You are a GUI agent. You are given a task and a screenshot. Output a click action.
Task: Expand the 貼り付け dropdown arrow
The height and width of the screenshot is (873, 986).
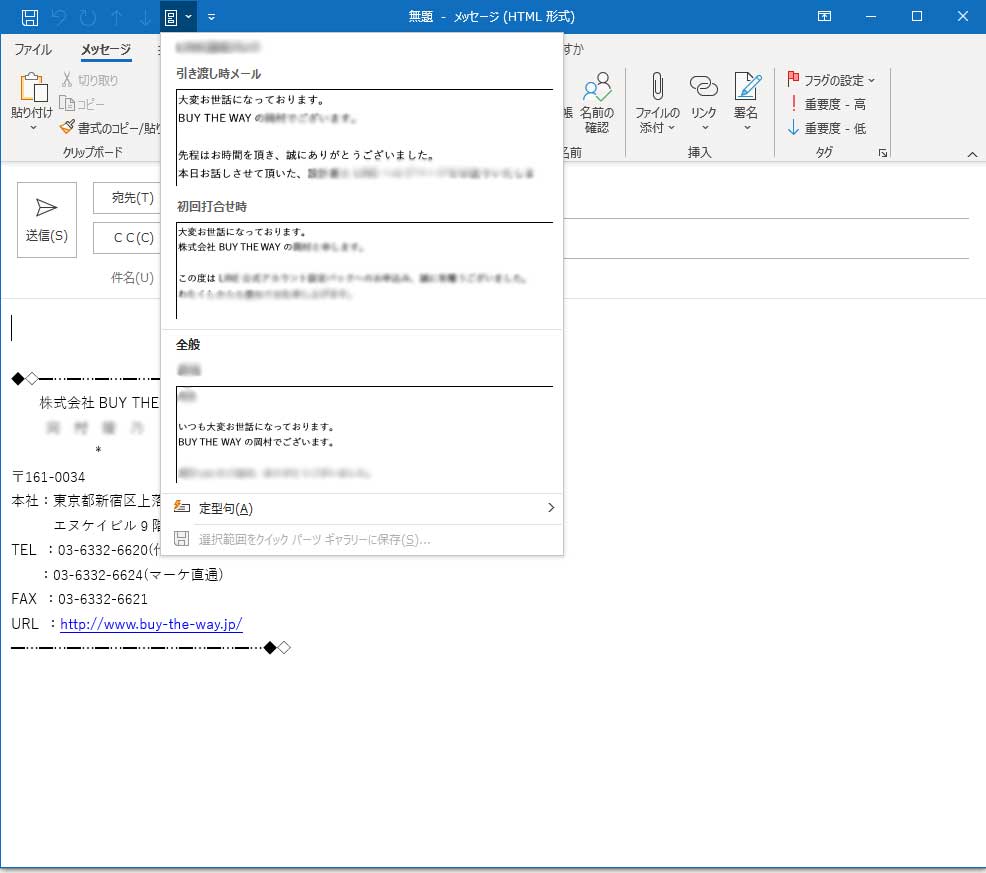[33, 128]
